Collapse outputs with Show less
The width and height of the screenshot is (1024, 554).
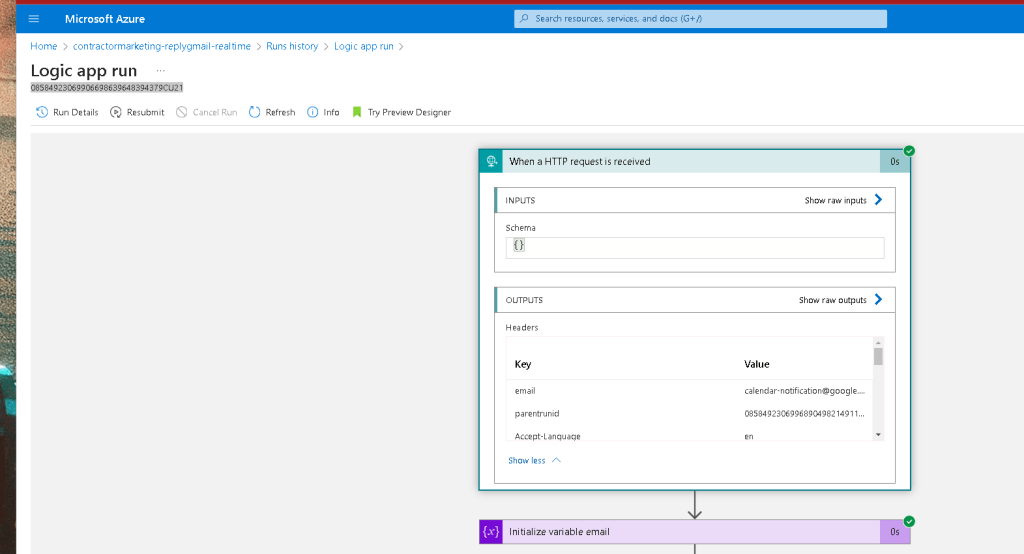(534, 461)
